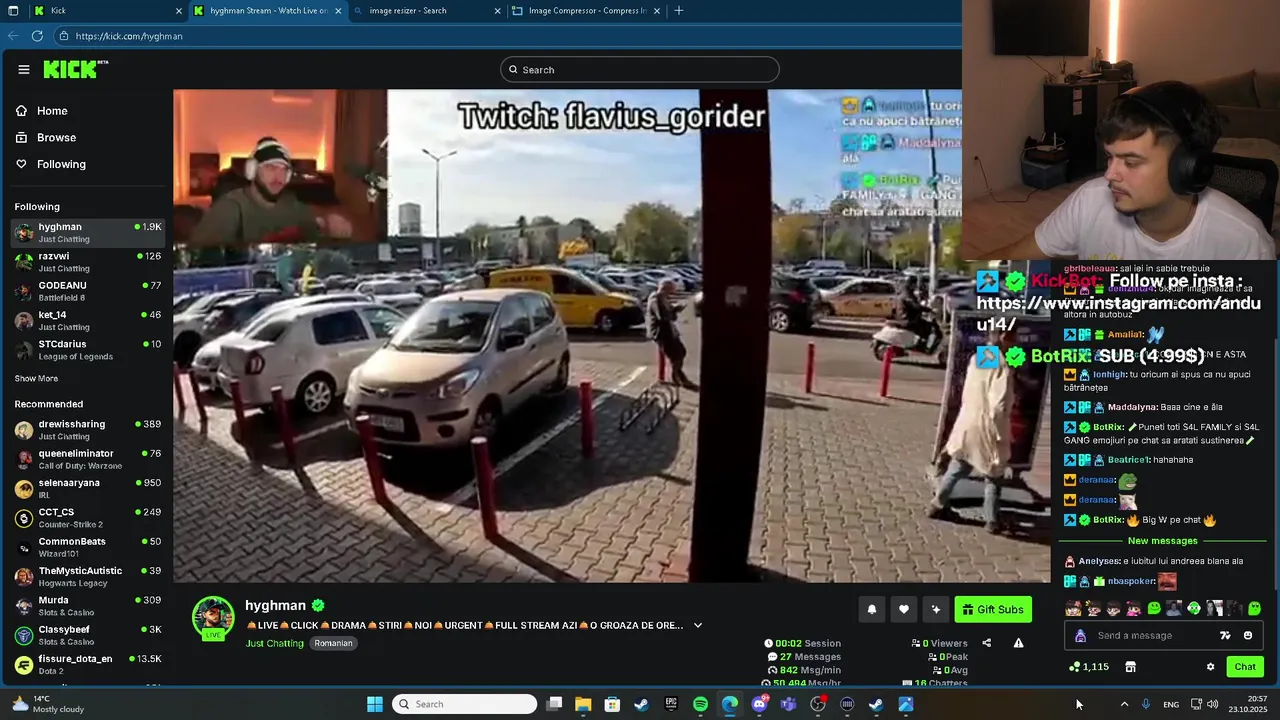Screen dimensions: 1280x720
Task: Select the hyghman followed channel
Action: [x=88, y=232]
